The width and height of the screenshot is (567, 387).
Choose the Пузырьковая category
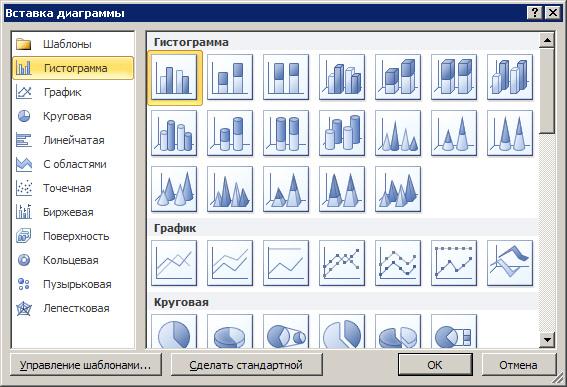[x=73, y=284]
